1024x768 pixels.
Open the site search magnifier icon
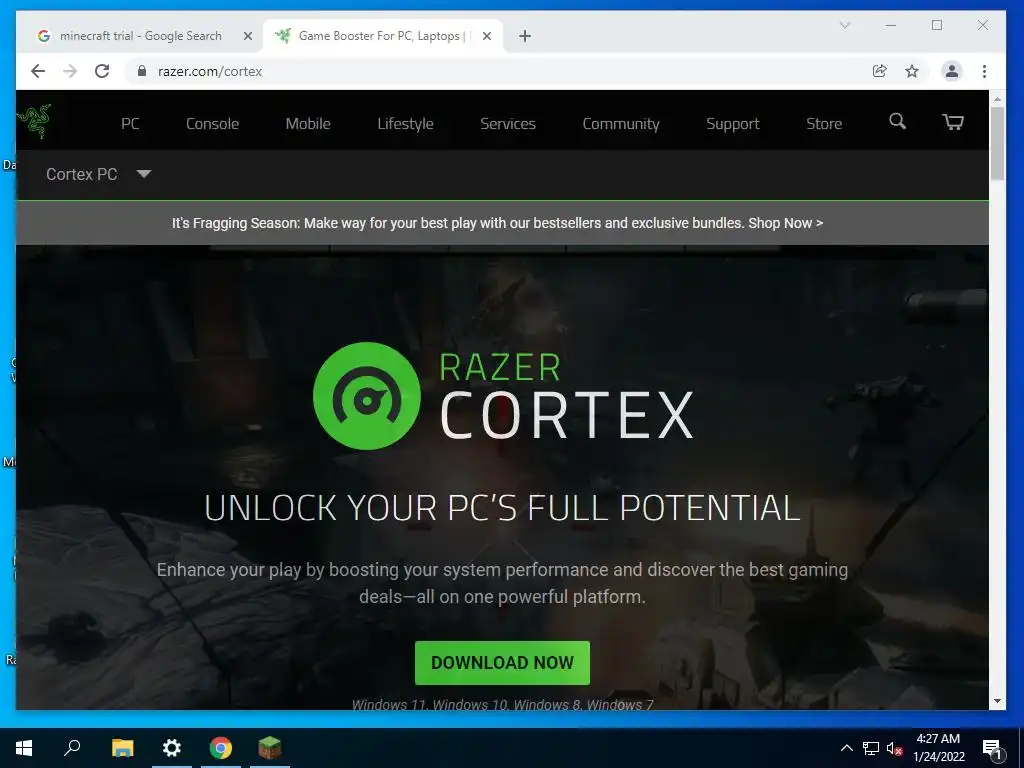pos(897,121)
